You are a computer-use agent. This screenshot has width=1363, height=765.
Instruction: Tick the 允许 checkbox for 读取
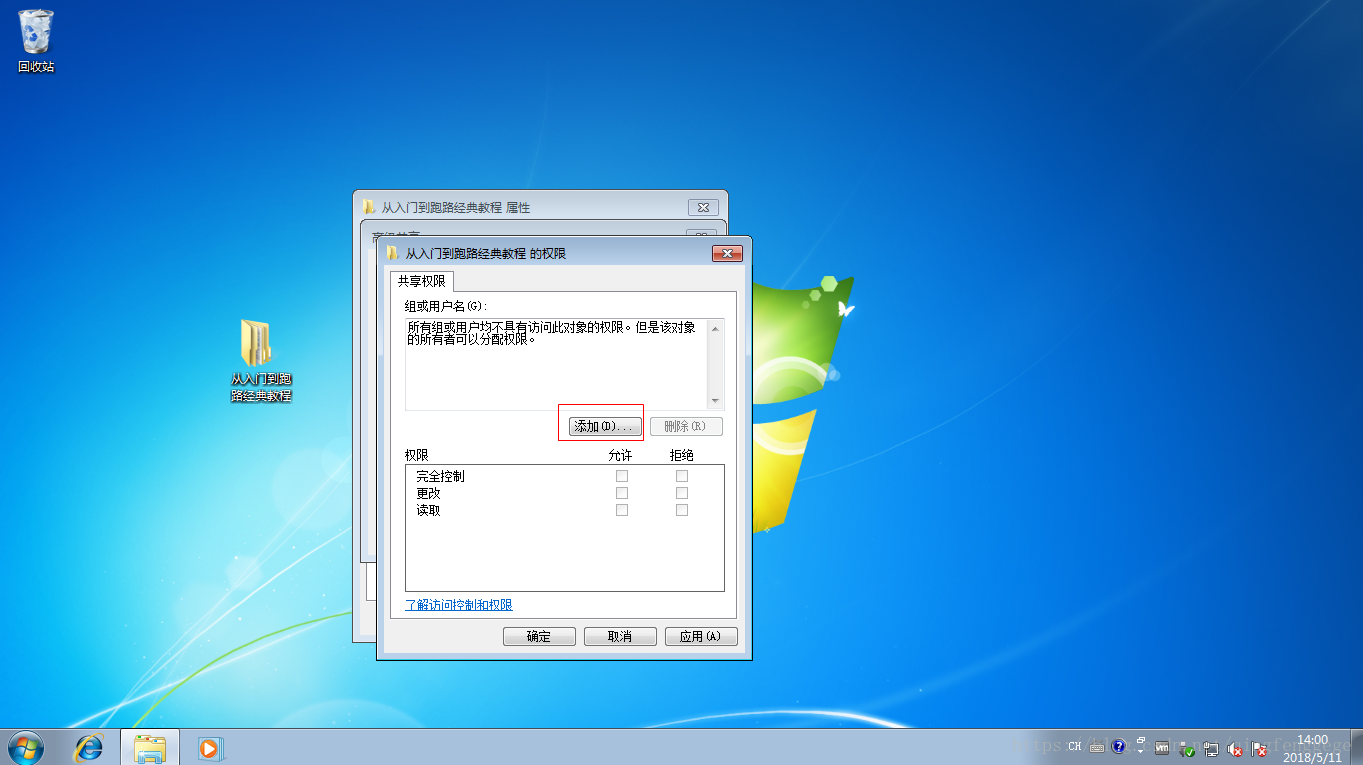622,510
